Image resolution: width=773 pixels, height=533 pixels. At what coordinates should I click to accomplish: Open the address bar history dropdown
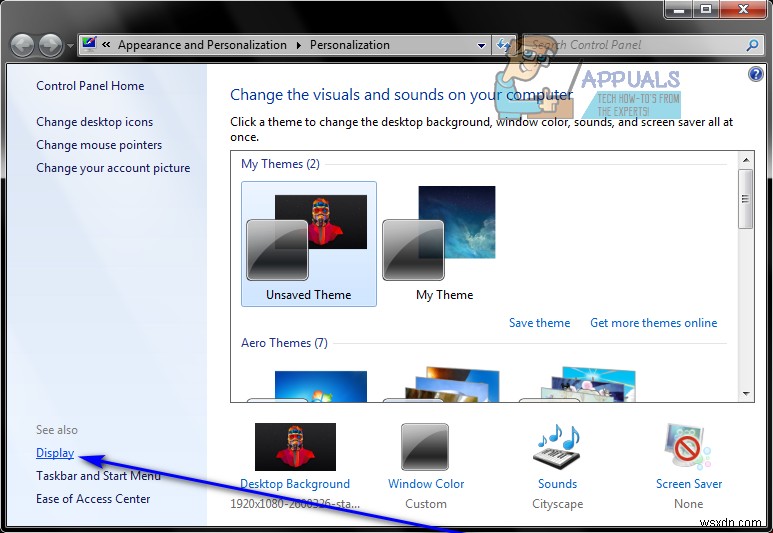(481, 45)
